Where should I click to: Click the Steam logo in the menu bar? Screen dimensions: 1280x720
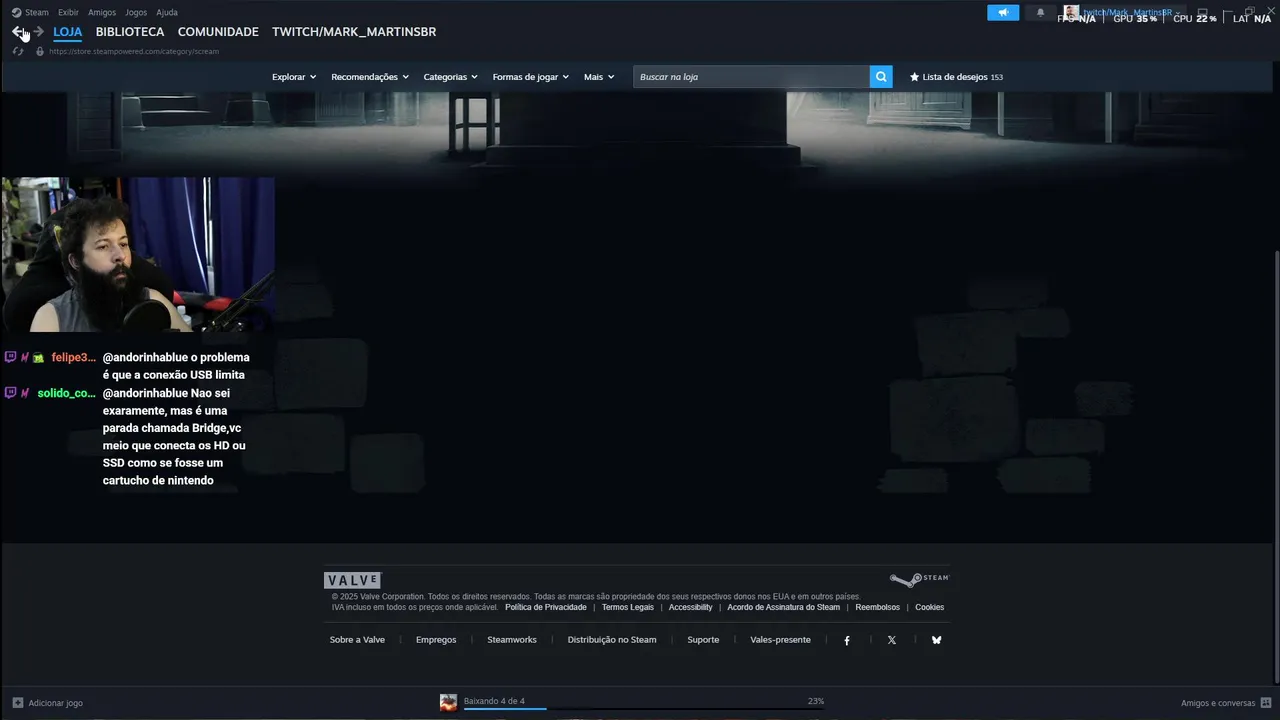point(16,12)
